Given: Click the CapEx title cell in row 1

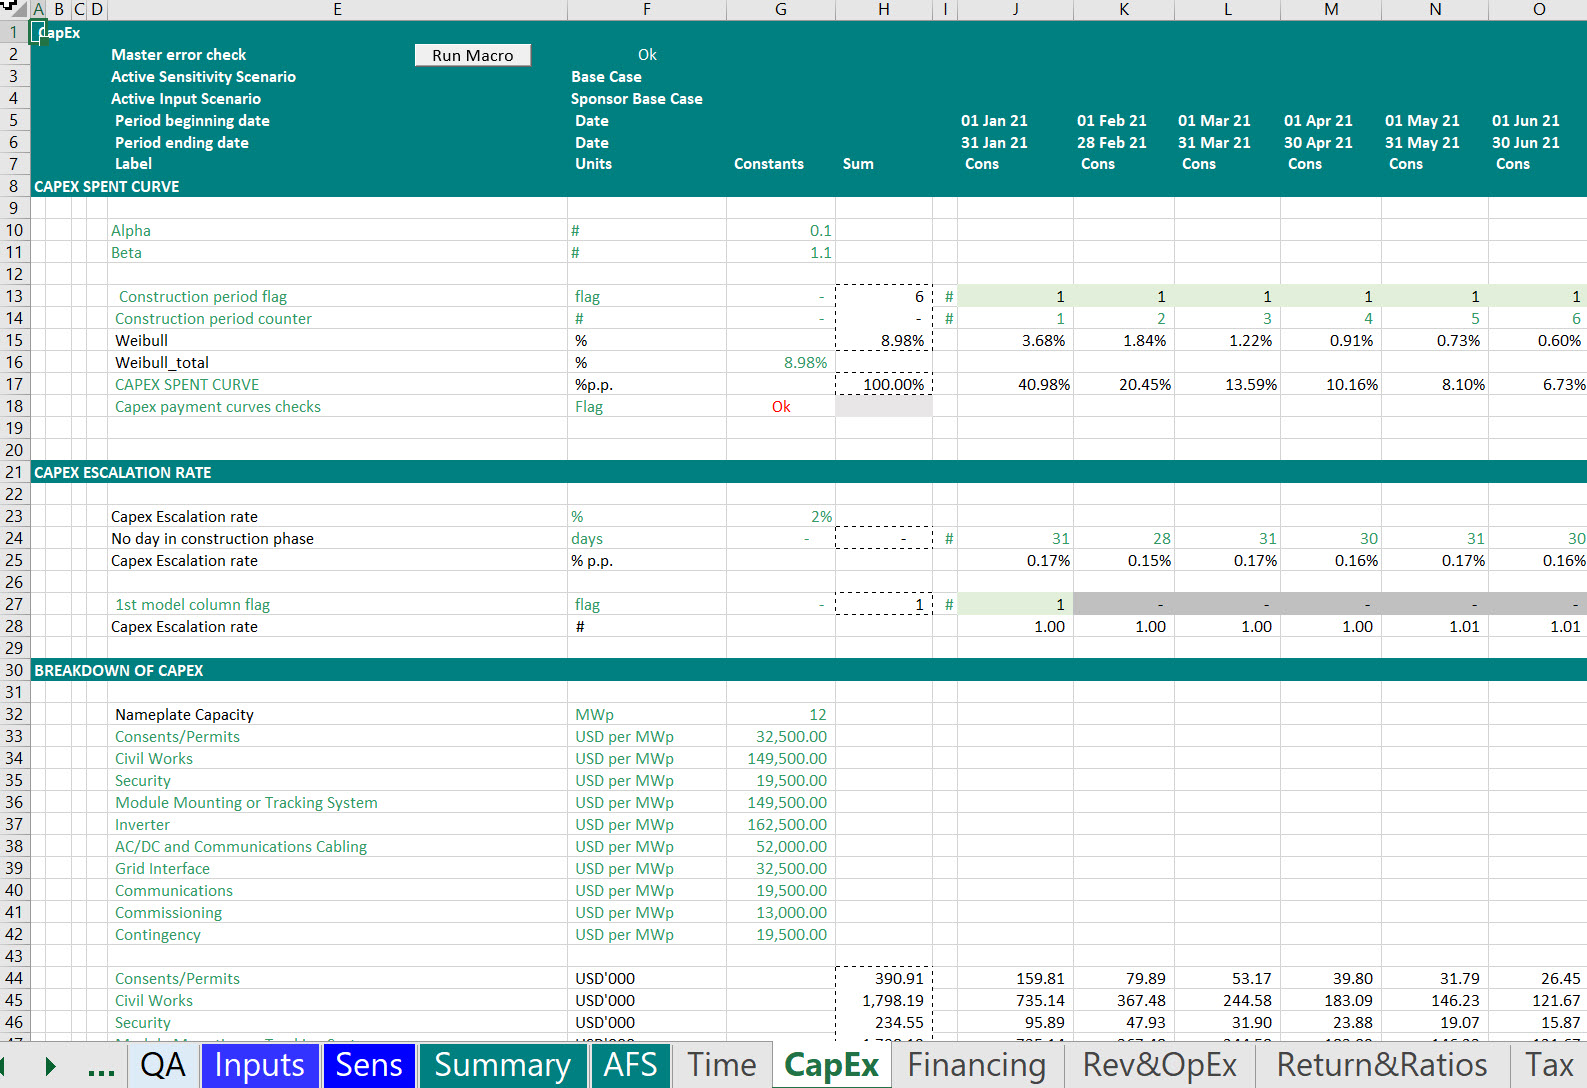Looking at the screenshot, I should point(58,33).
